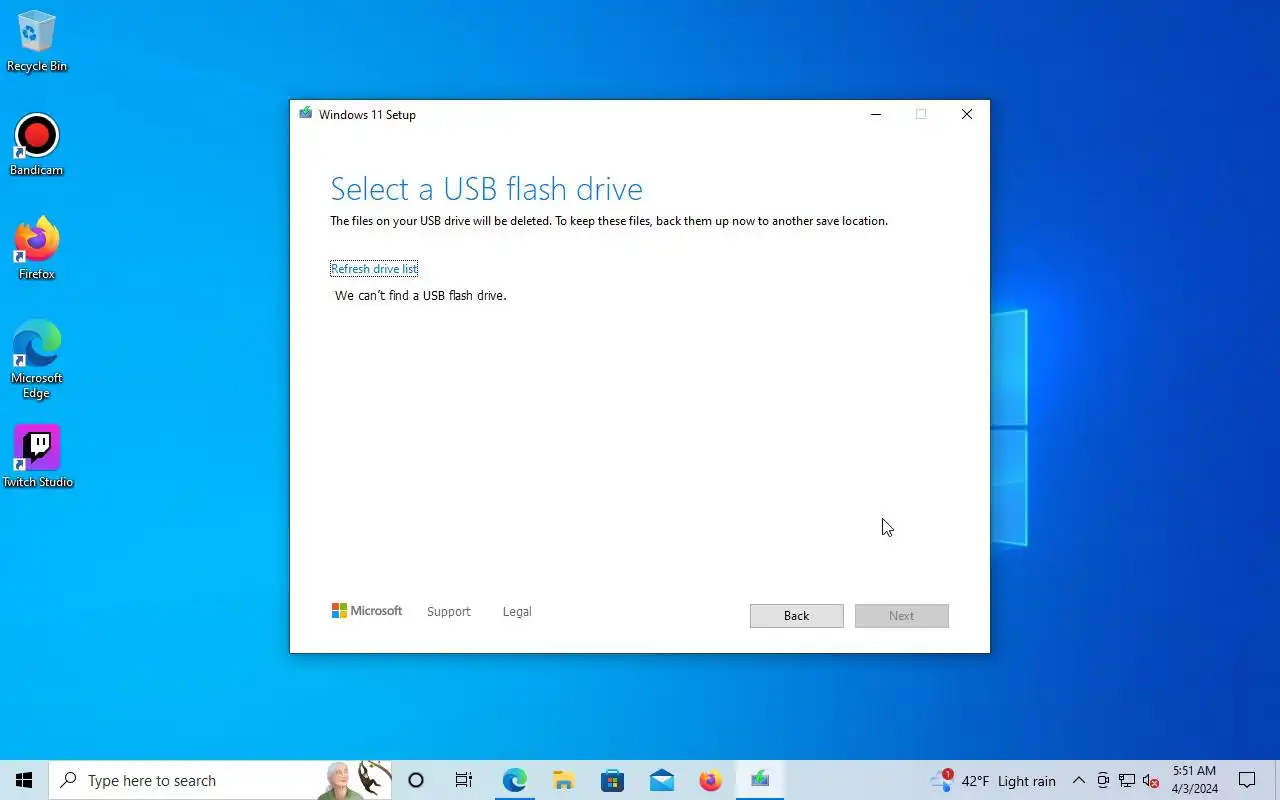Select the Firefox desktop shortcut
This screenshot has height=800, width=1280.
pyautogui.click(x=36, y=249)
